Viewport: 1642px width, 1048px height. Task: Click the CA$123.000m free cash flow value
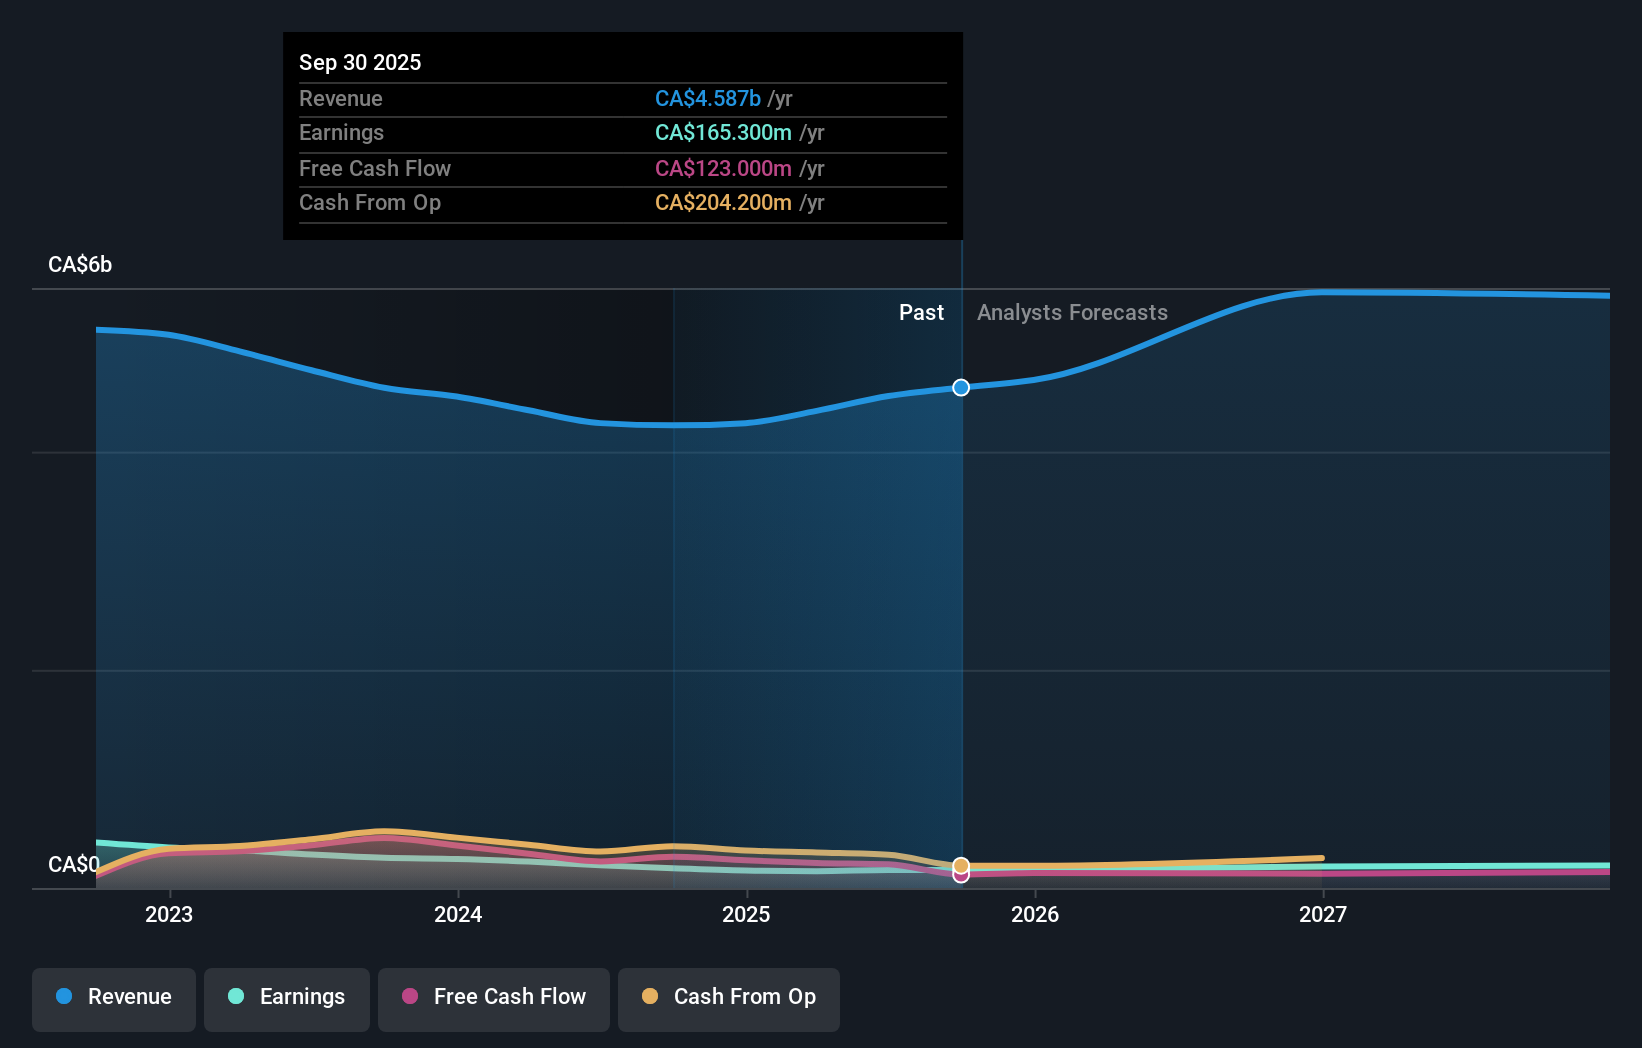pyautogui.click(x=723, y=168)
